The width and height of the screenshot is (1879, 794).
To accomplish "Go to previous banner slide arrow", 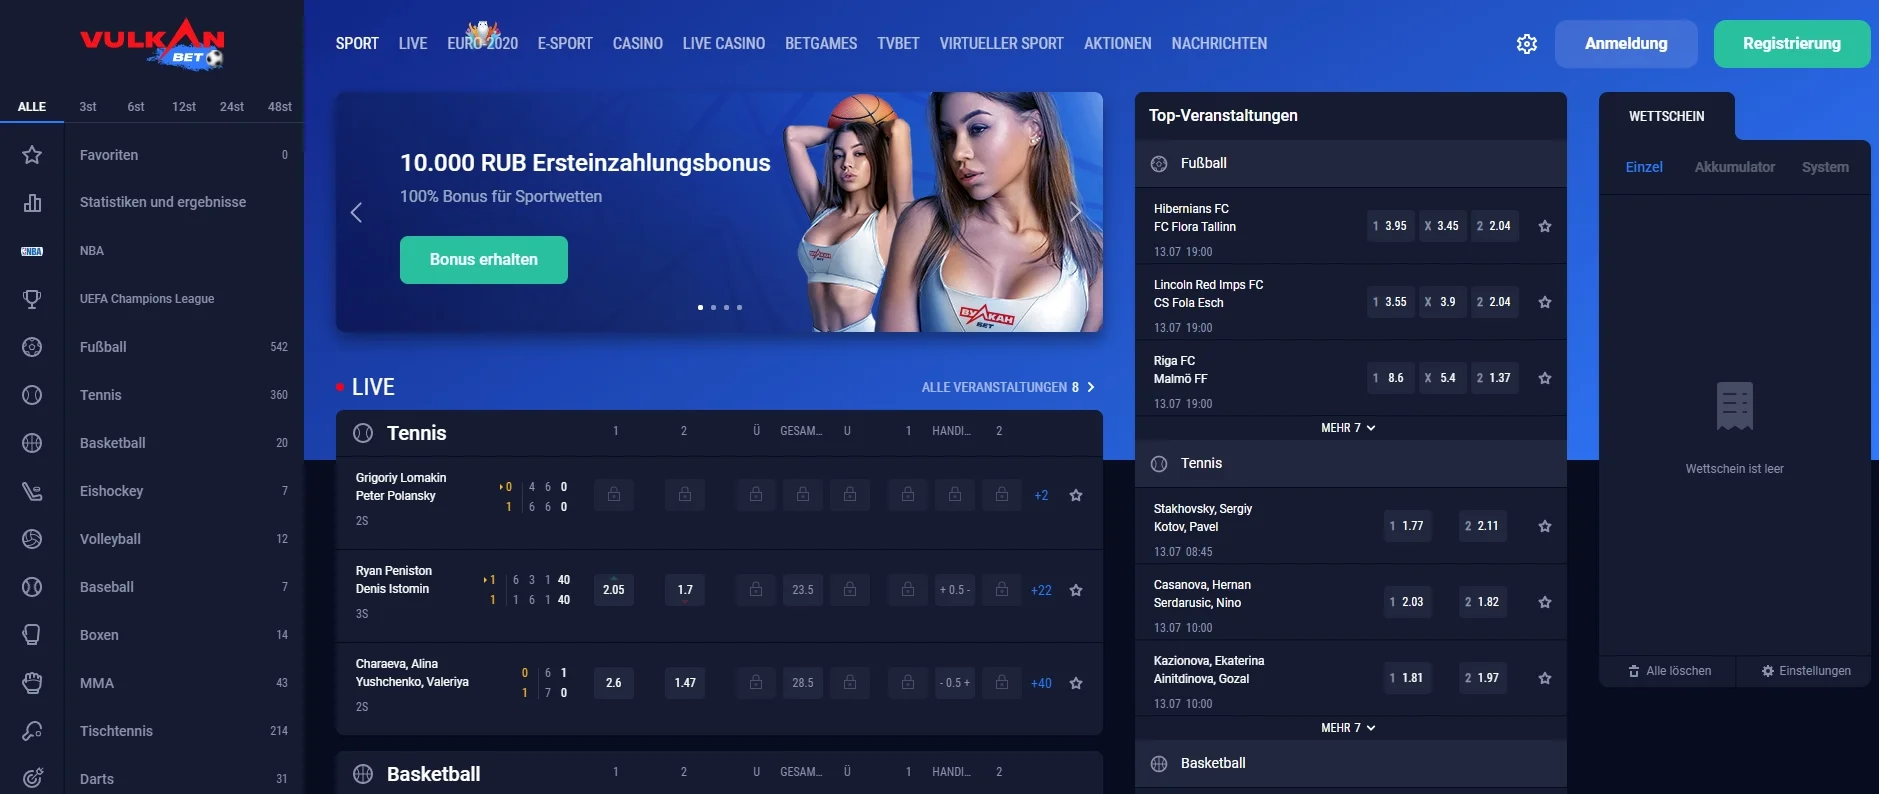I will click(x=357, y=212).
